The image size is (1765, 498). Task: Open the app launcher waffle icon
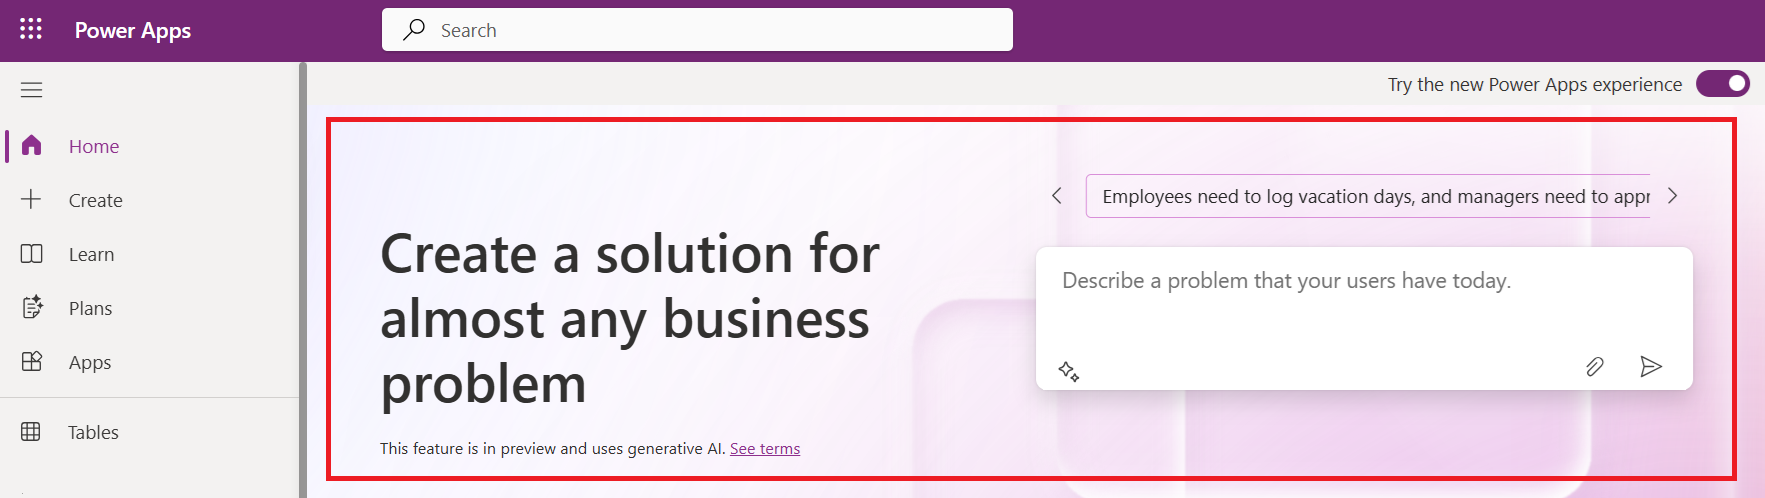31,29
